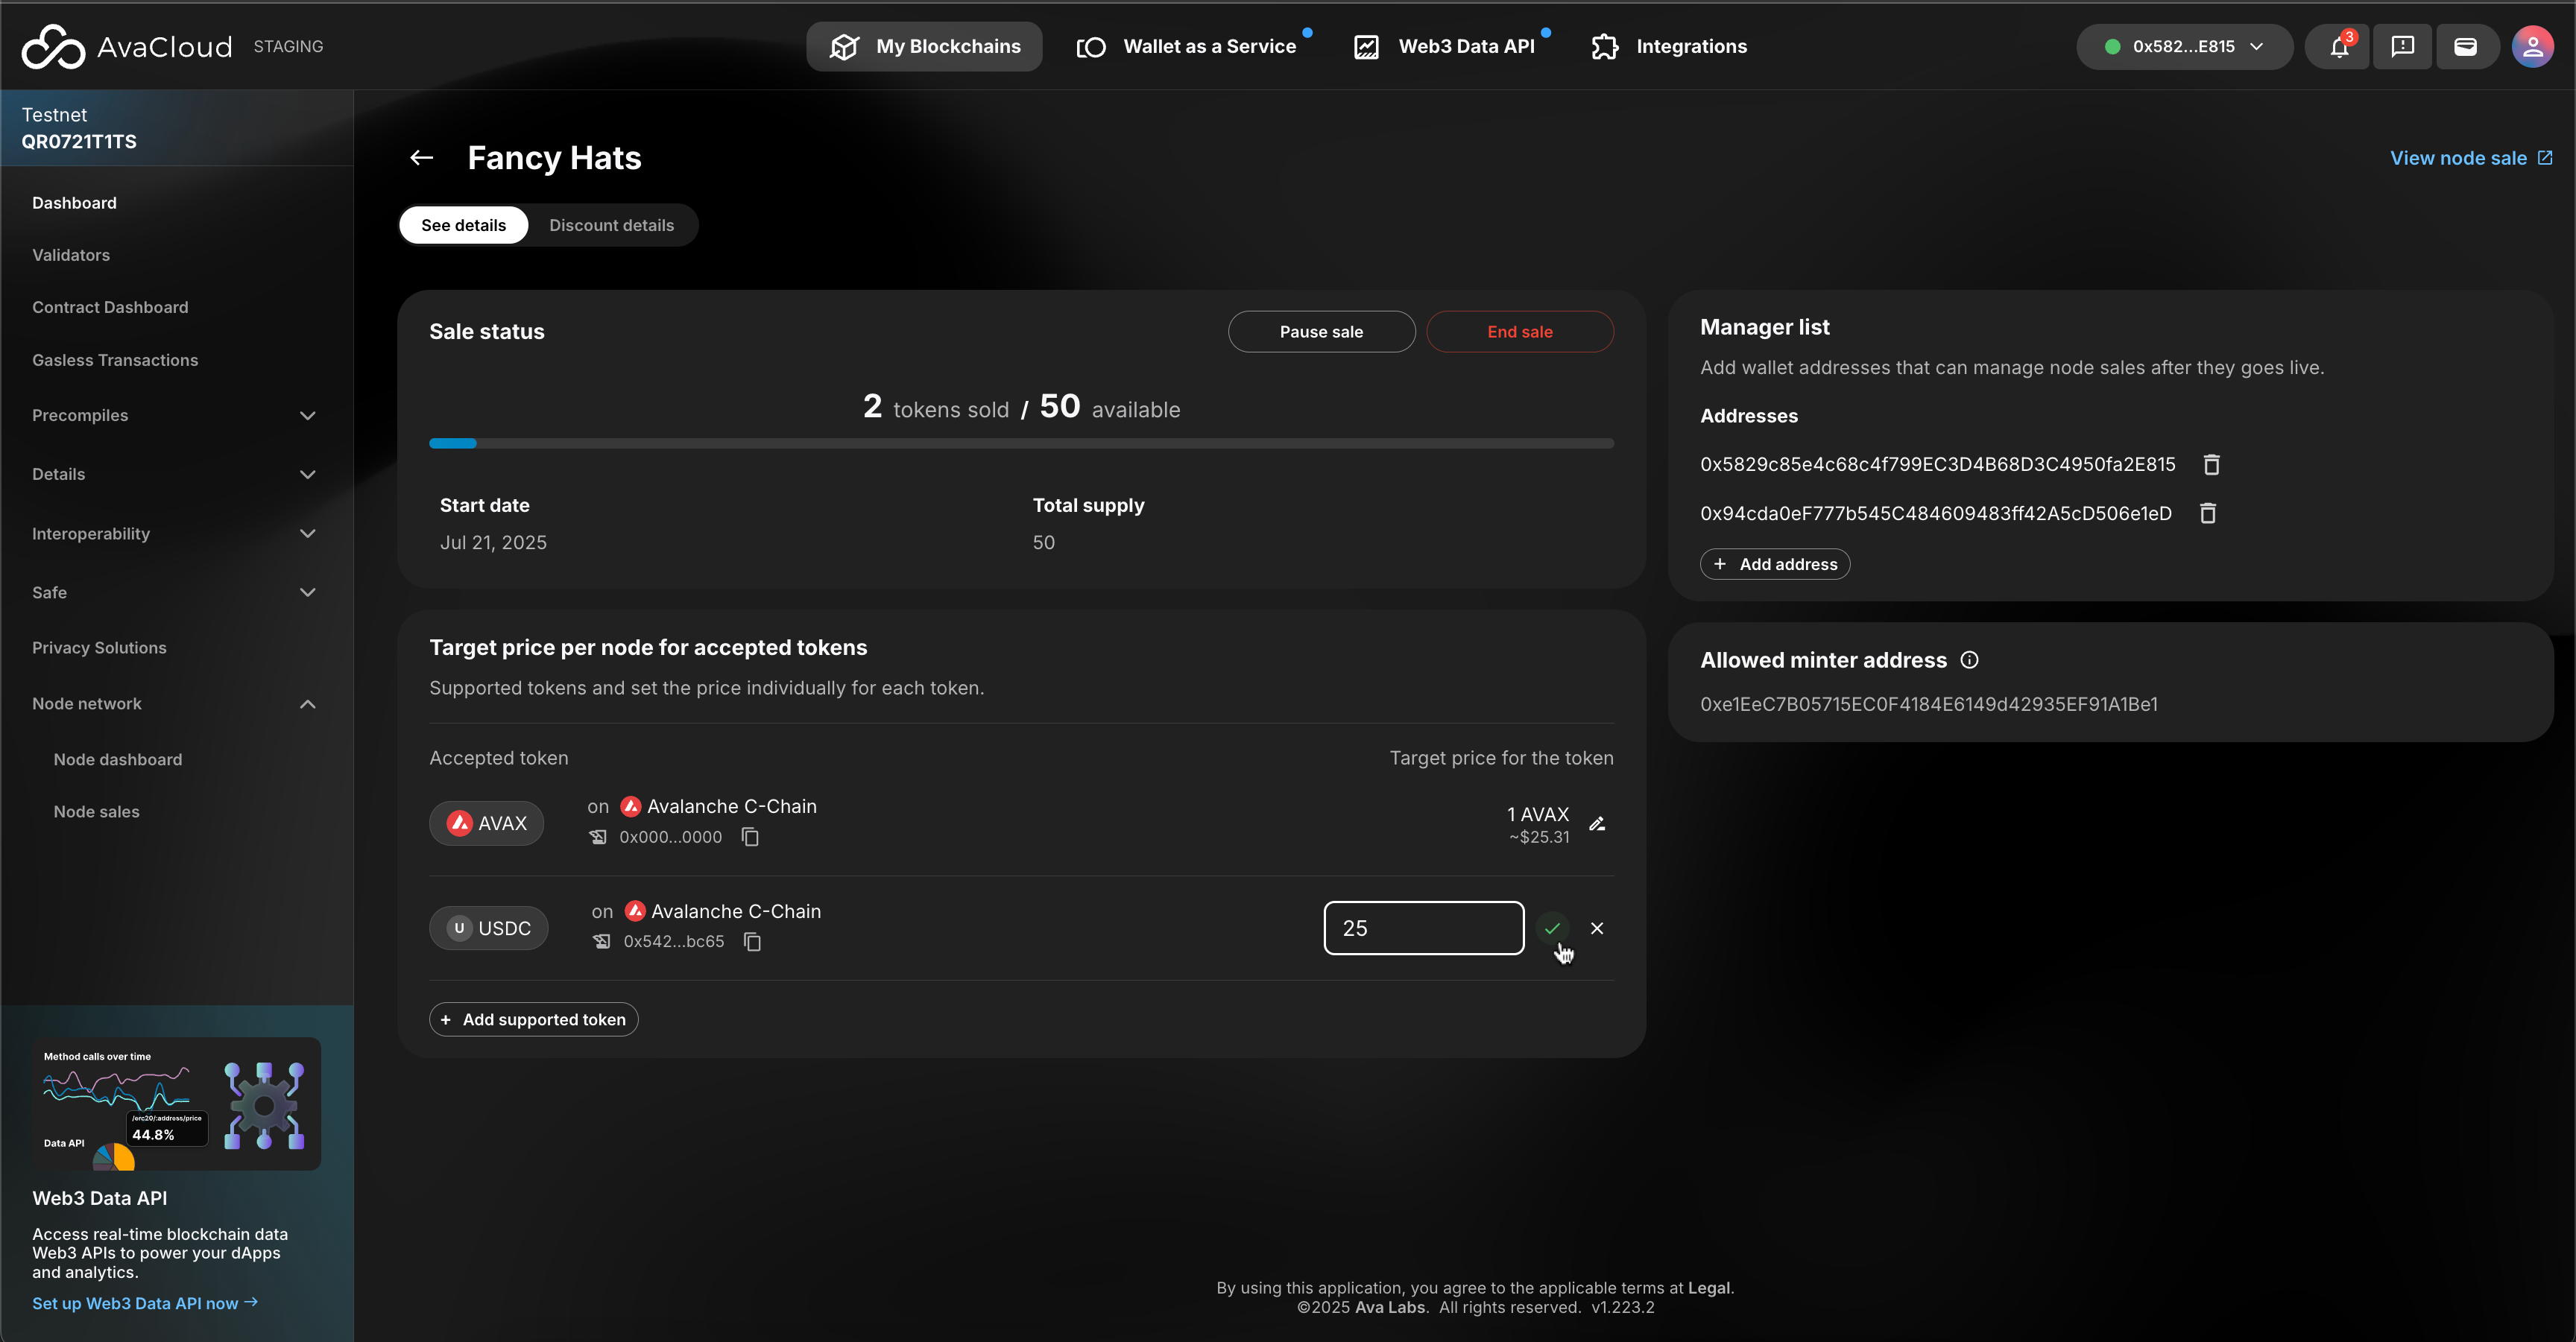Expand the Interoperability sidebar section
This screenshot has width=2576, height=1342.
[x=307, y=534]
